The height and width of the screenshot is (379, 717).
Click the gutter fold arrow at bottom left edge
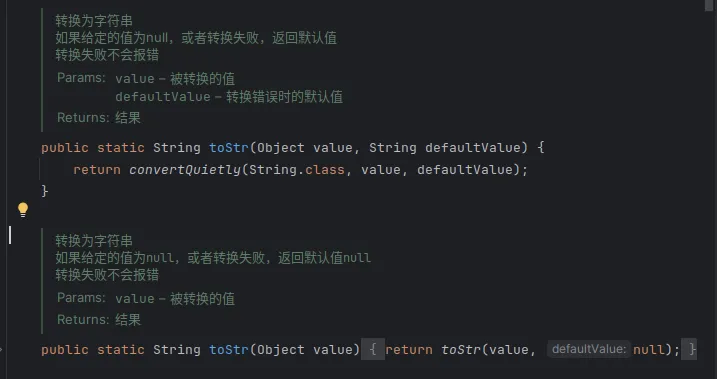click(x=1, y=350)
